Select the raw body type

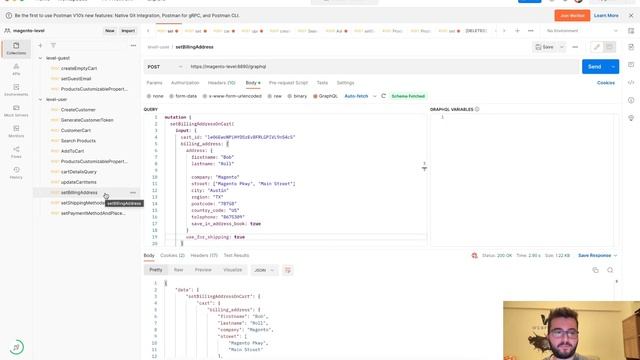point(275,96)
